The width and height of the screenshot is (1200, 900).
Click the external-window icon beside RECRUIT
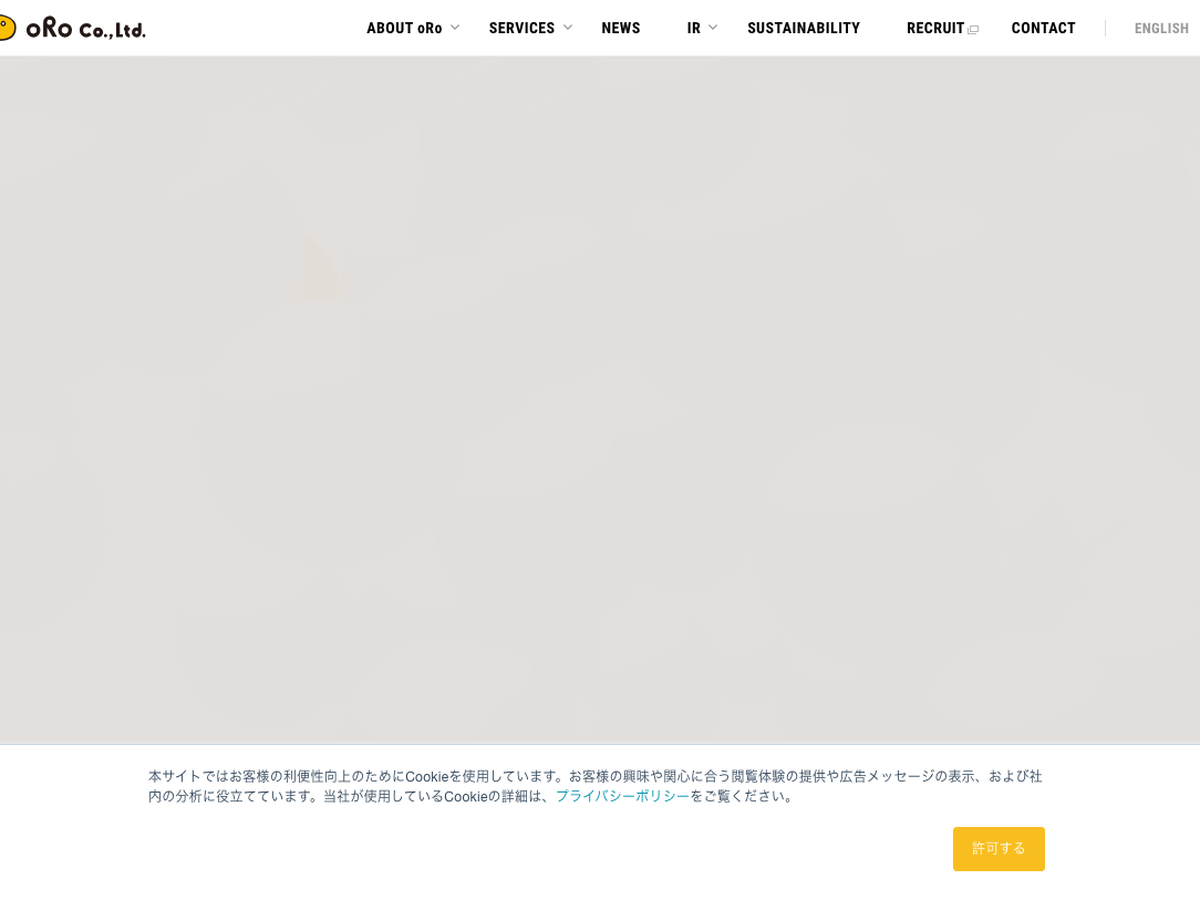click(x=973, y=30)
